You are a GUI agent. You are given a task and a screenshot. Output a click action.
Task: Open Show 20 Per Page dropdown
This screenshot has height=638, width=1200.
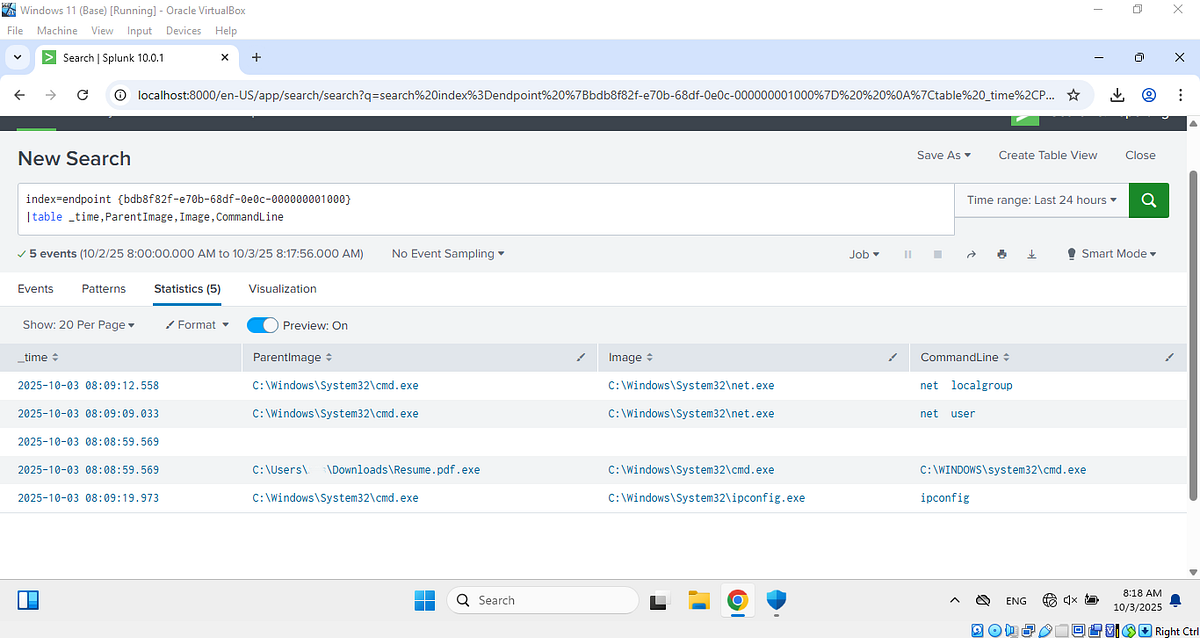click(x=78, y=325)
